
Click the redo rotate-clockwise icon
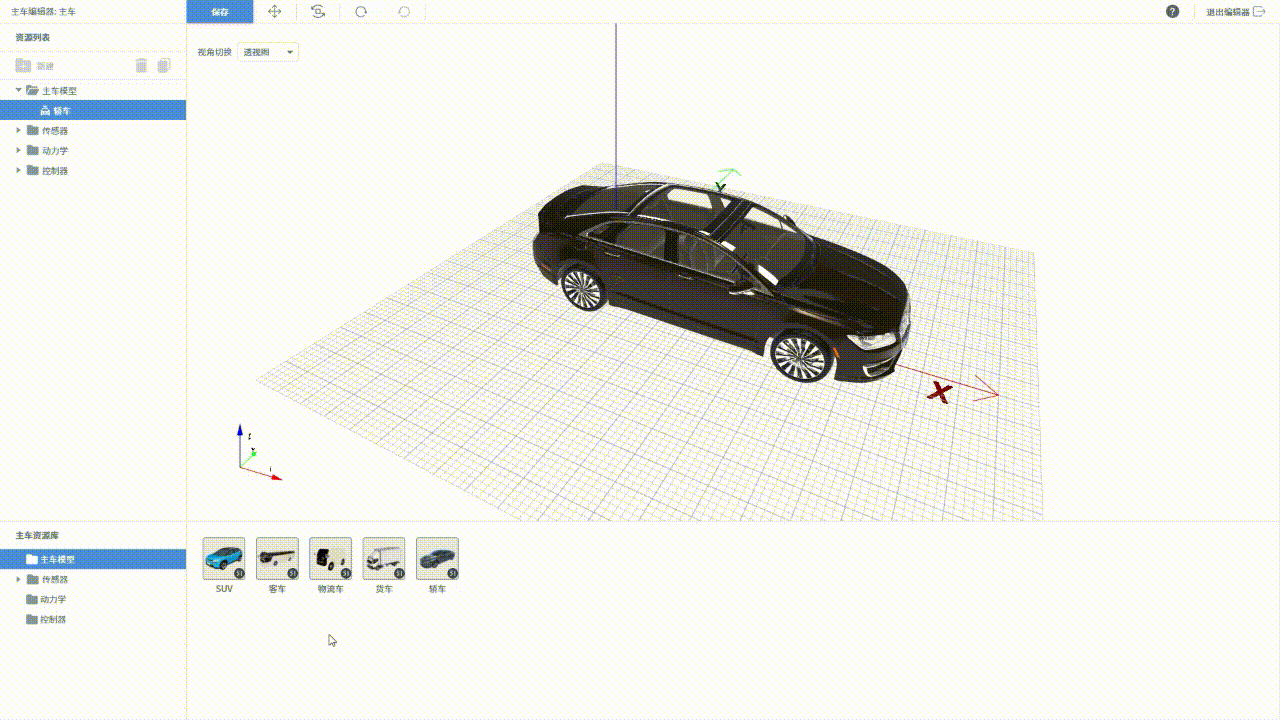click(x=361, y=12)
